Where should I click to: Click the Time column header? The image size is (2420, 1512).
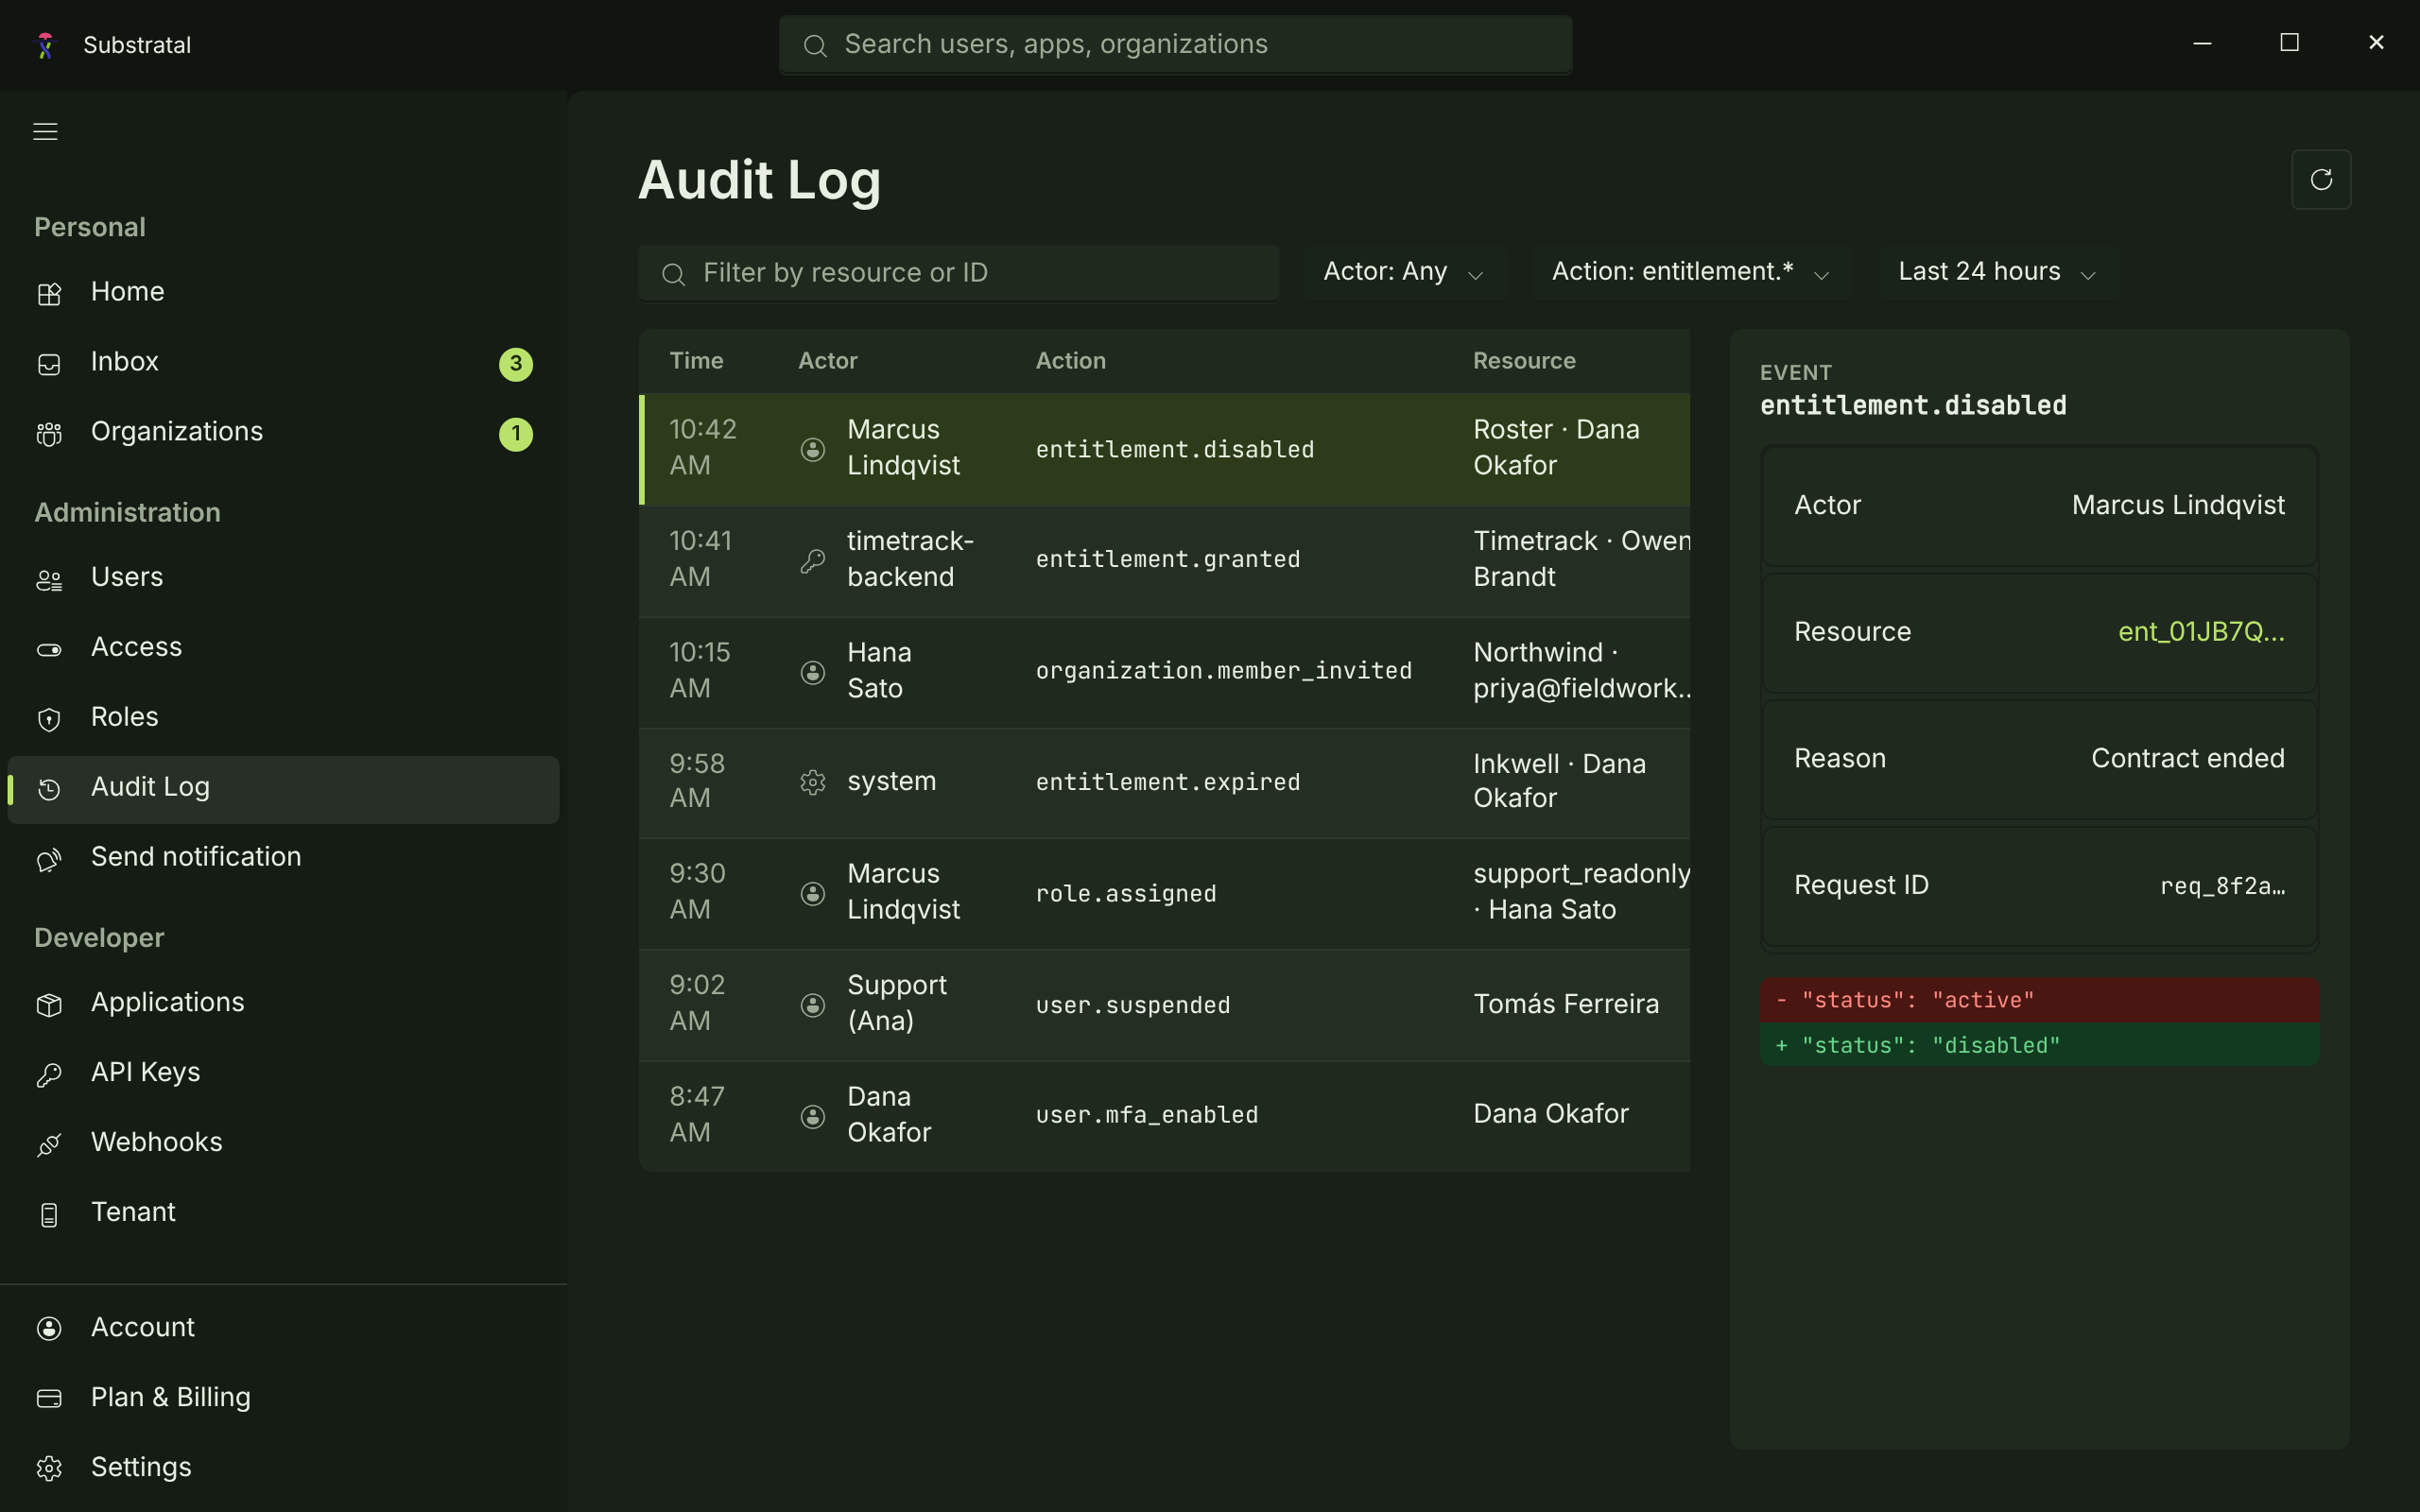(696, 361)
